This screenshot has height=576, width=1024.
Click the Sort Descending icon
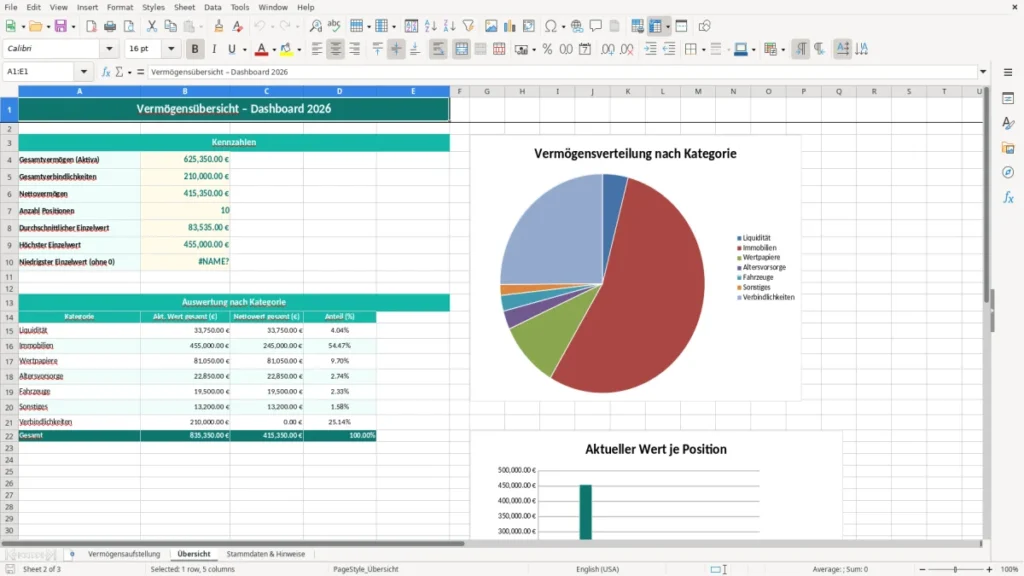(x=449, y=26)
